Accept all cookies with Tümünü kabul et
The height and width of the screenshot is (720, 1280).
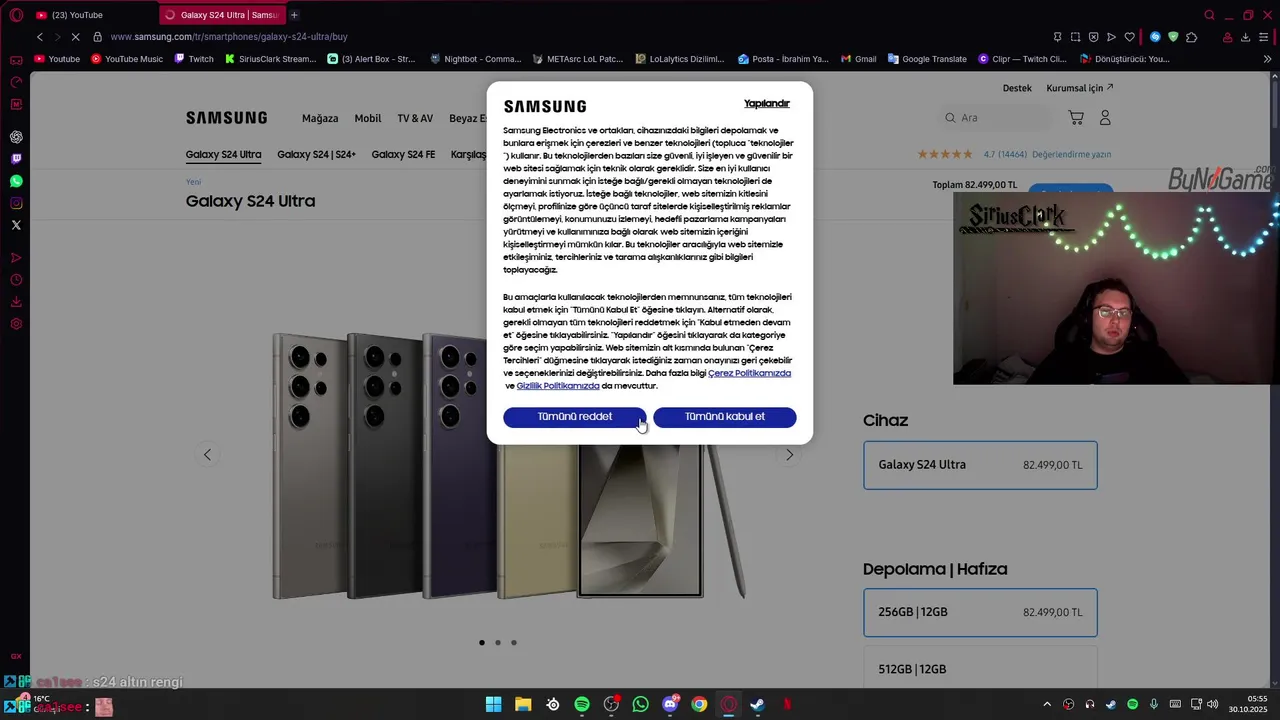click(725, 417)
